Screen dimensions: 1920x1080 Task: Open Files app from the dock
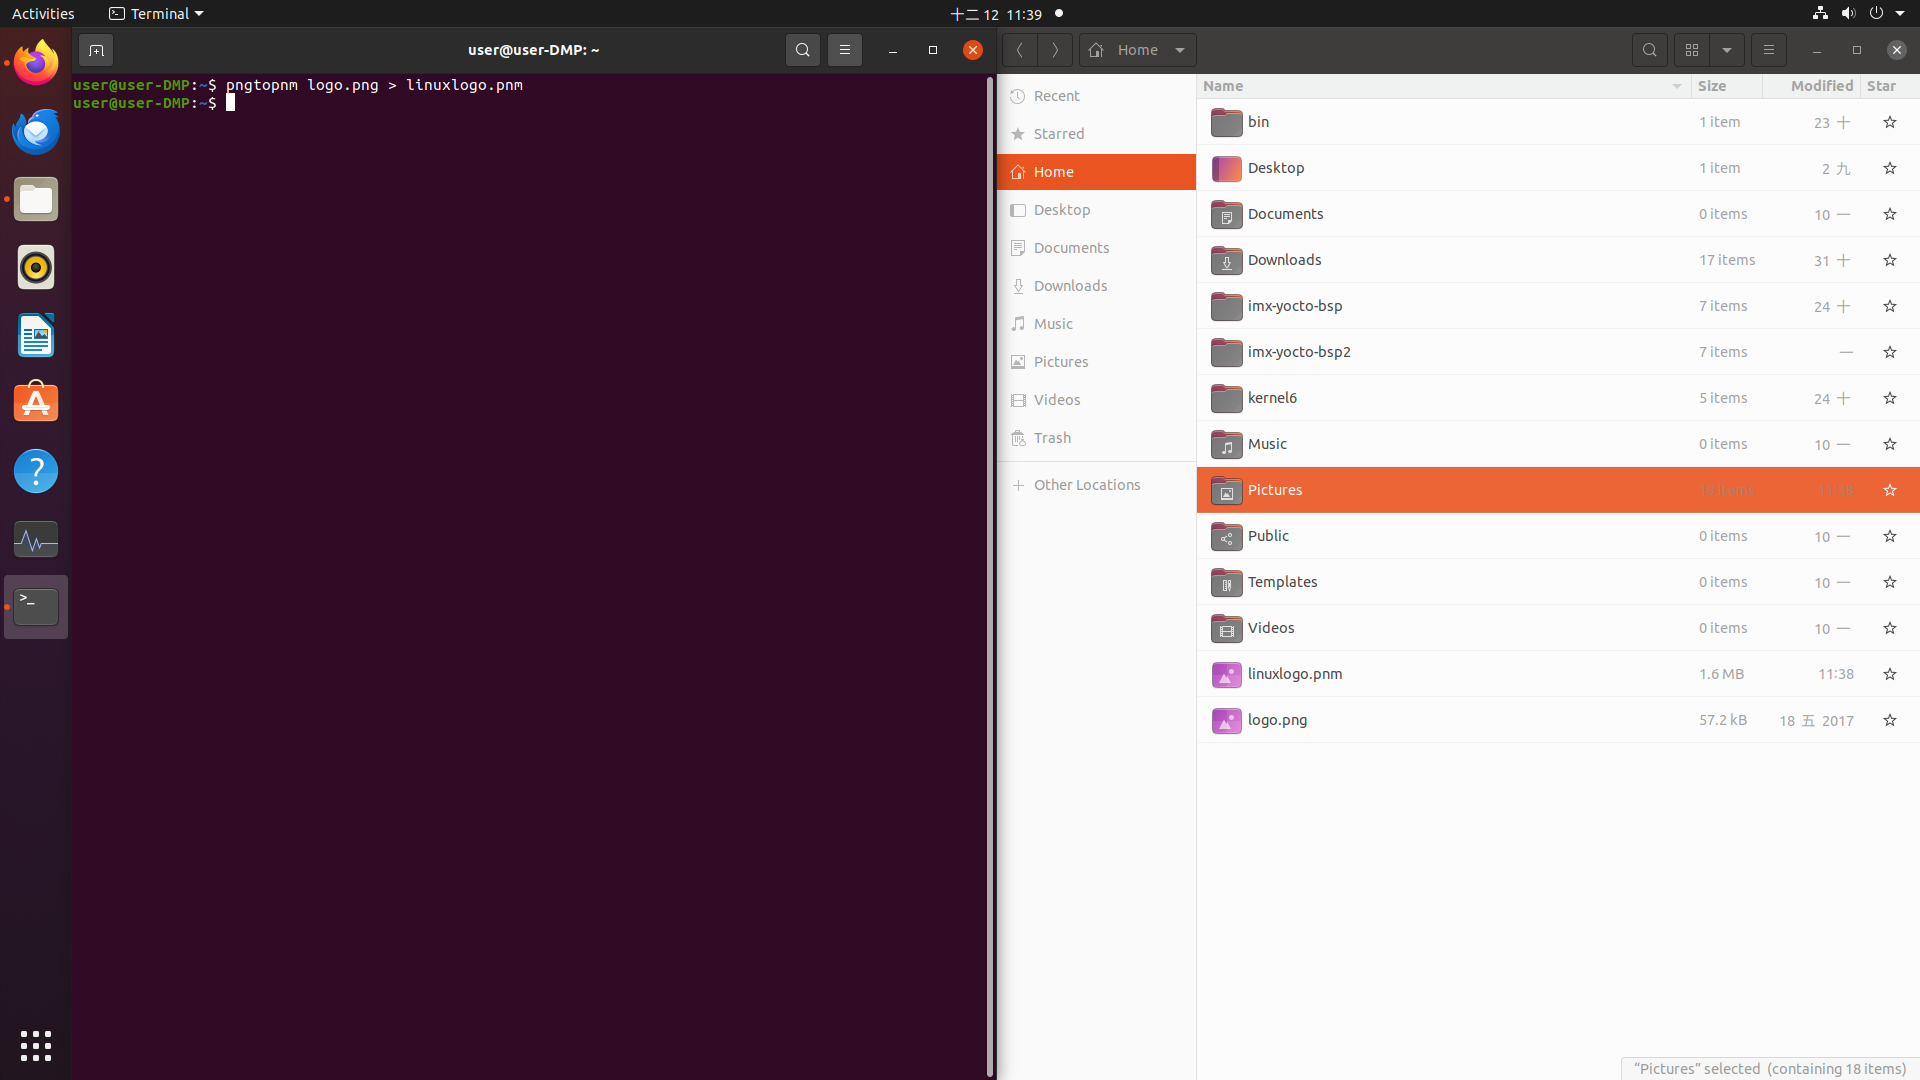36,199
